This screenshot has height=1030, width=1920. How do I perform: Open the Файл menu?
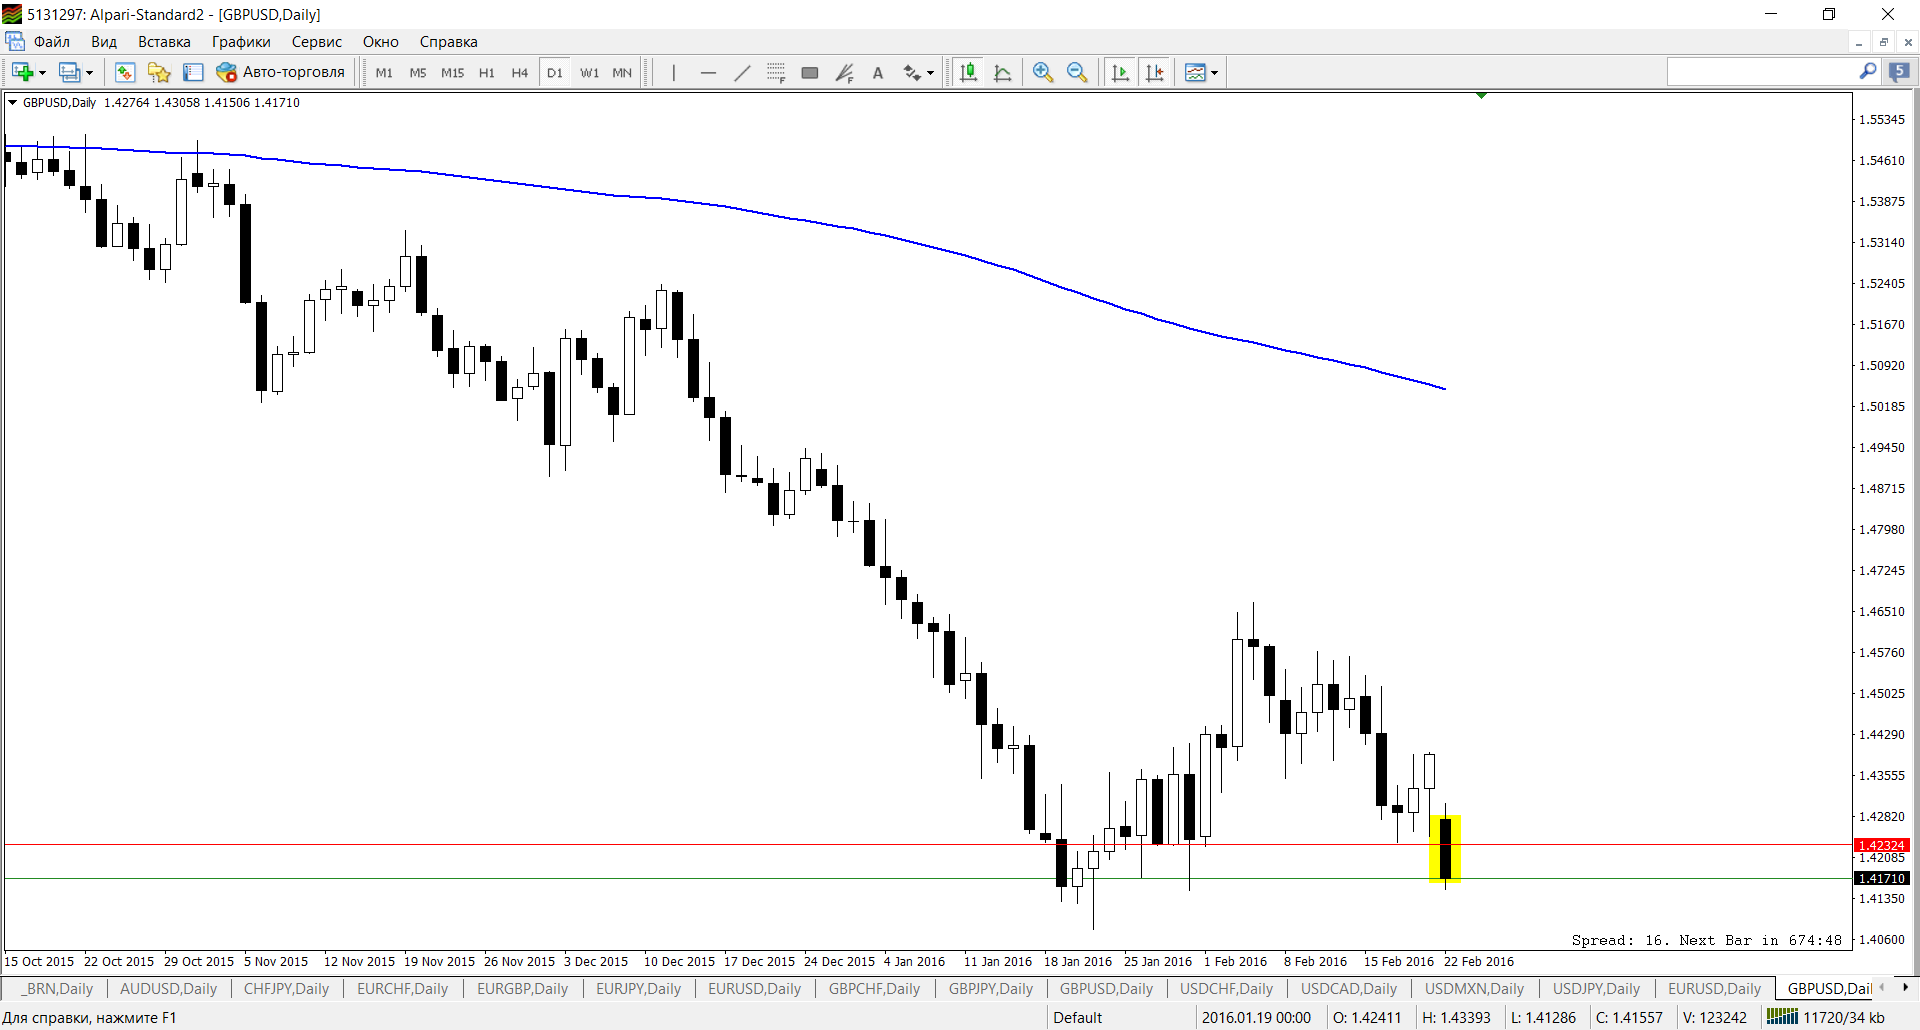(x=52, y=42)
